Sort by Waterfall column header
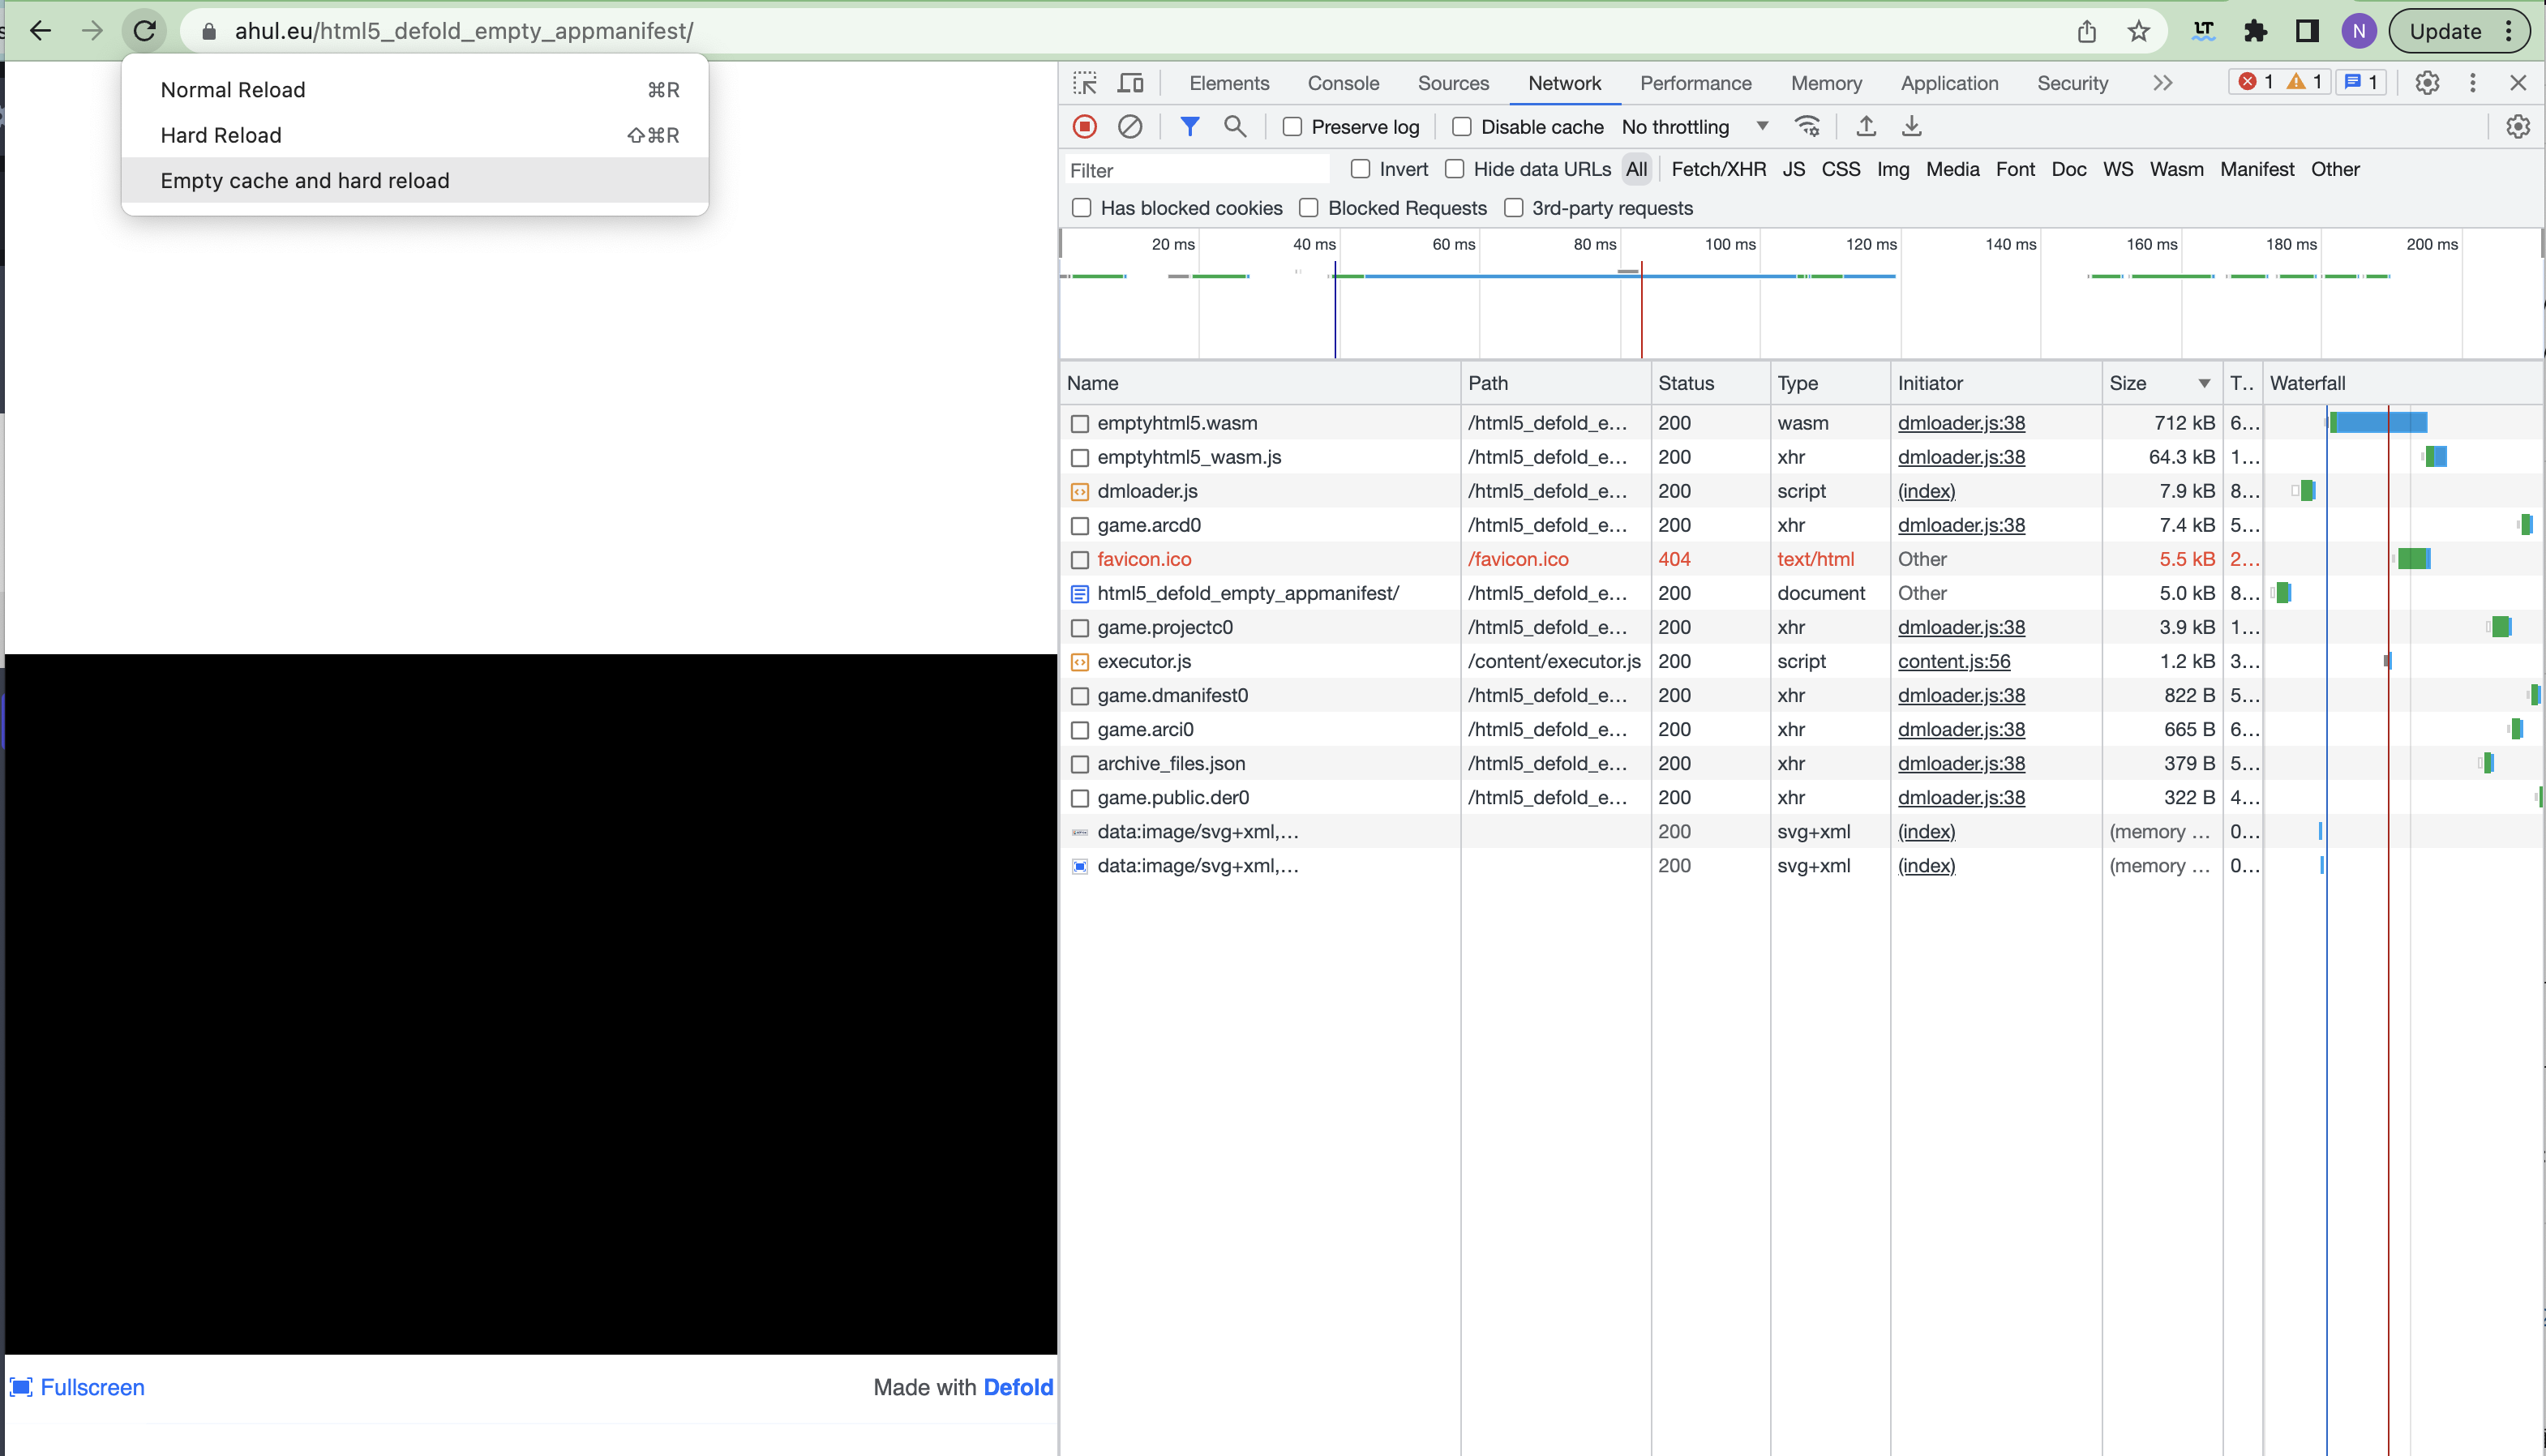 point(2402,383)
